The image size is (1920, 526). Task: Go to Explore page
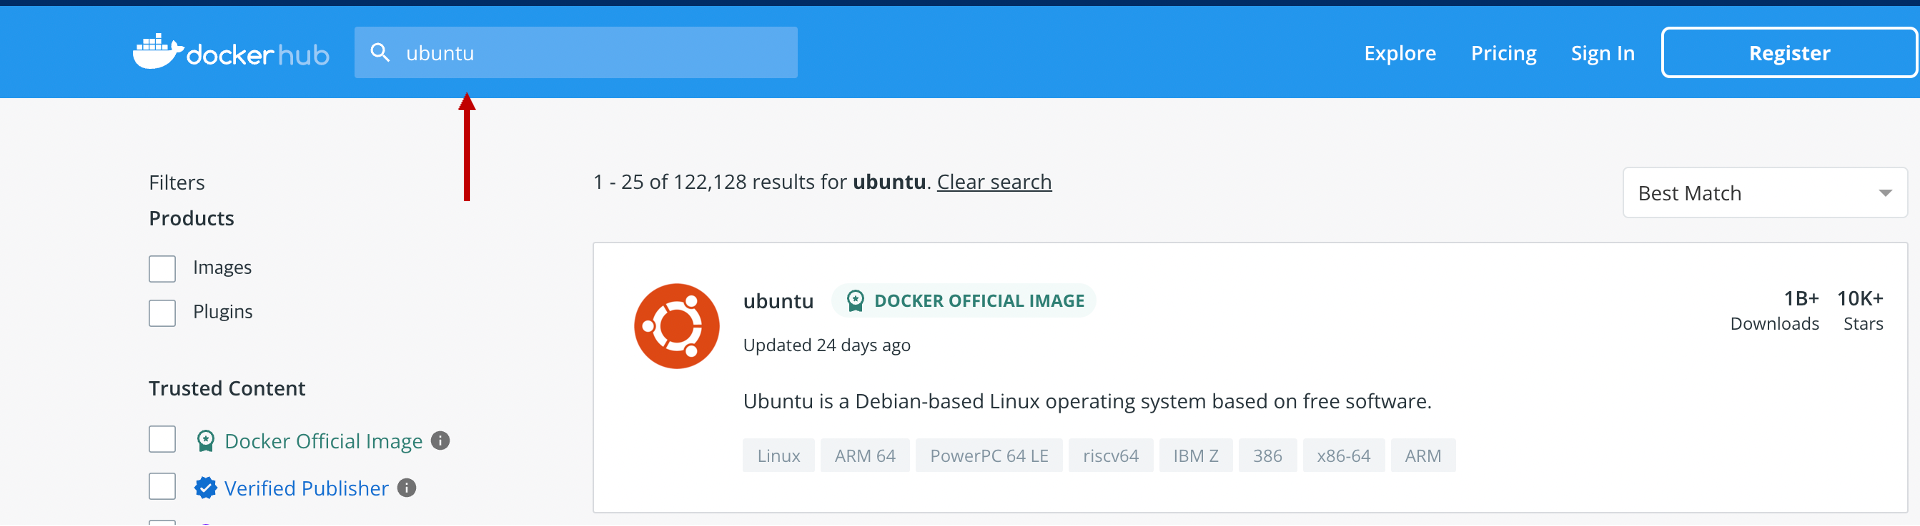(x=1400, y=53)
